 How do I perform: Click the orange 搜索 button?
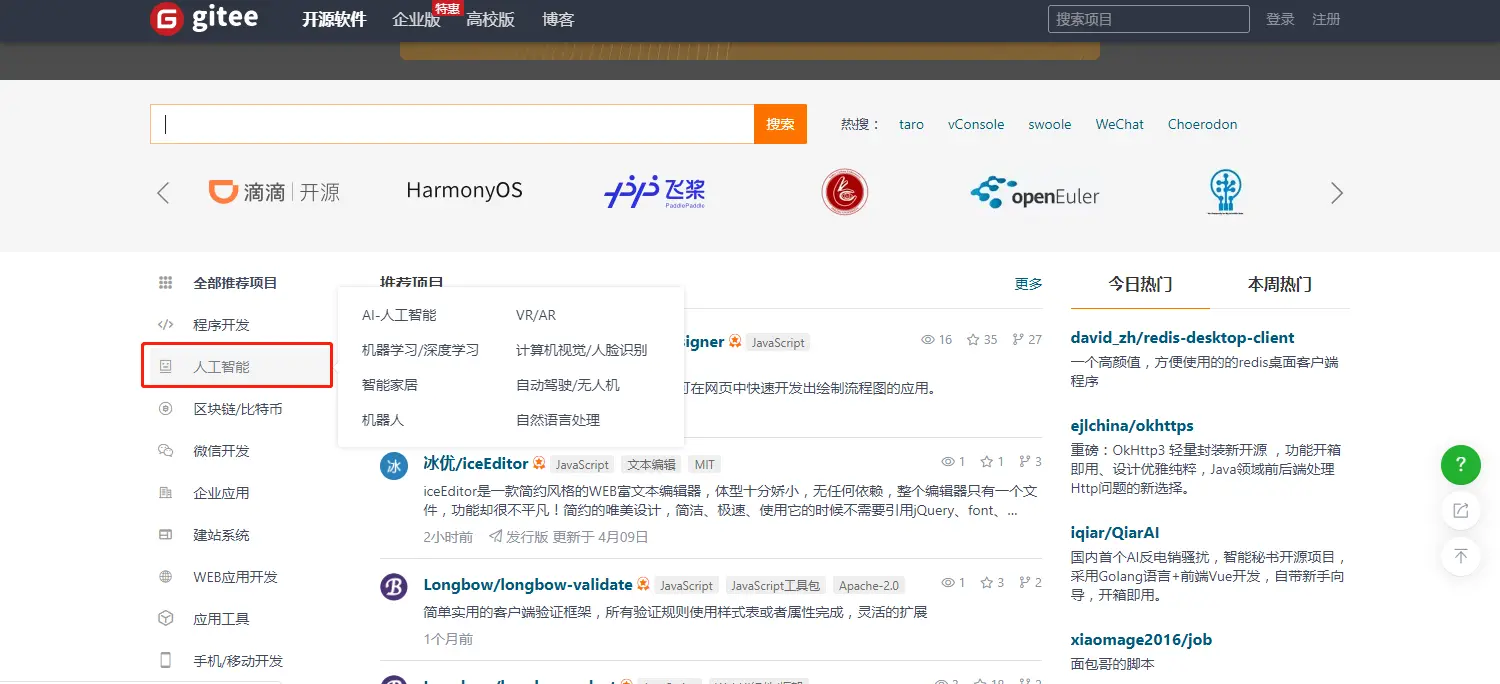click(x=780, y=124)
